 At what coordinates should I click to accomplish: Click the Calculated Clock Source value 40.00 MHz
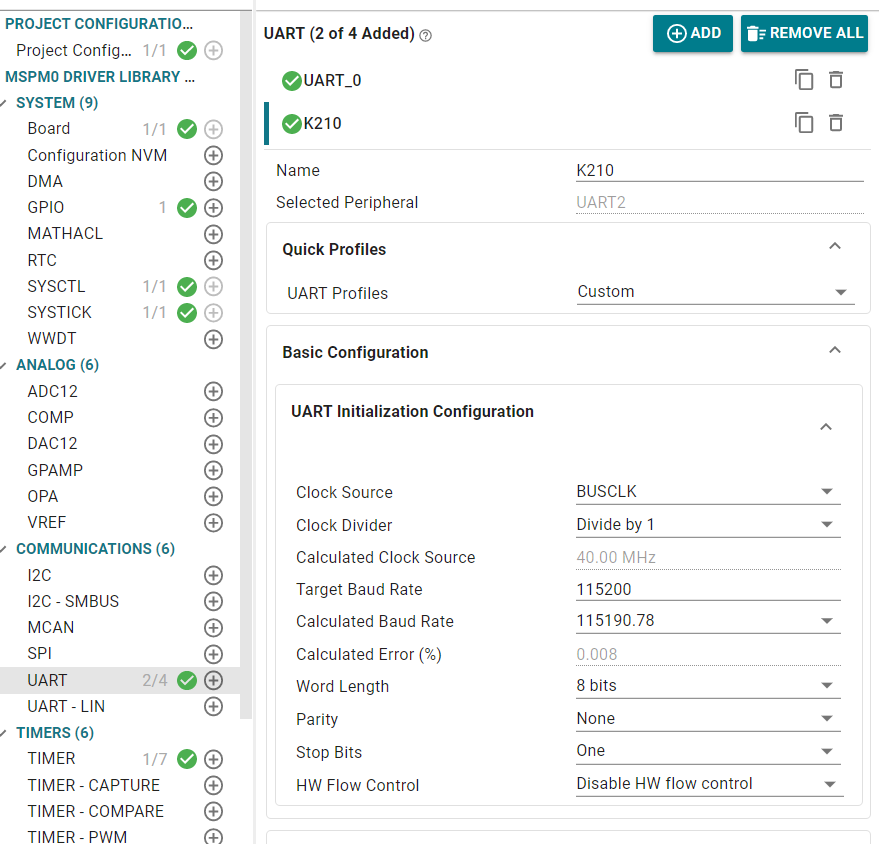click(x=616, y=558)
